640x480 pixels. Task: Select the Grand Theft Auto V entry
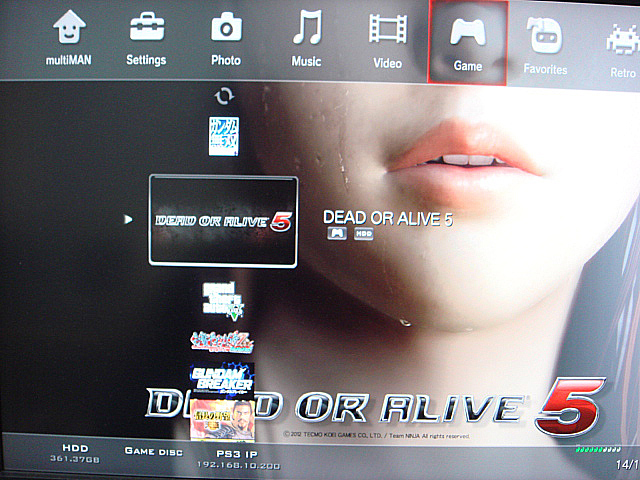pos(223,301)
